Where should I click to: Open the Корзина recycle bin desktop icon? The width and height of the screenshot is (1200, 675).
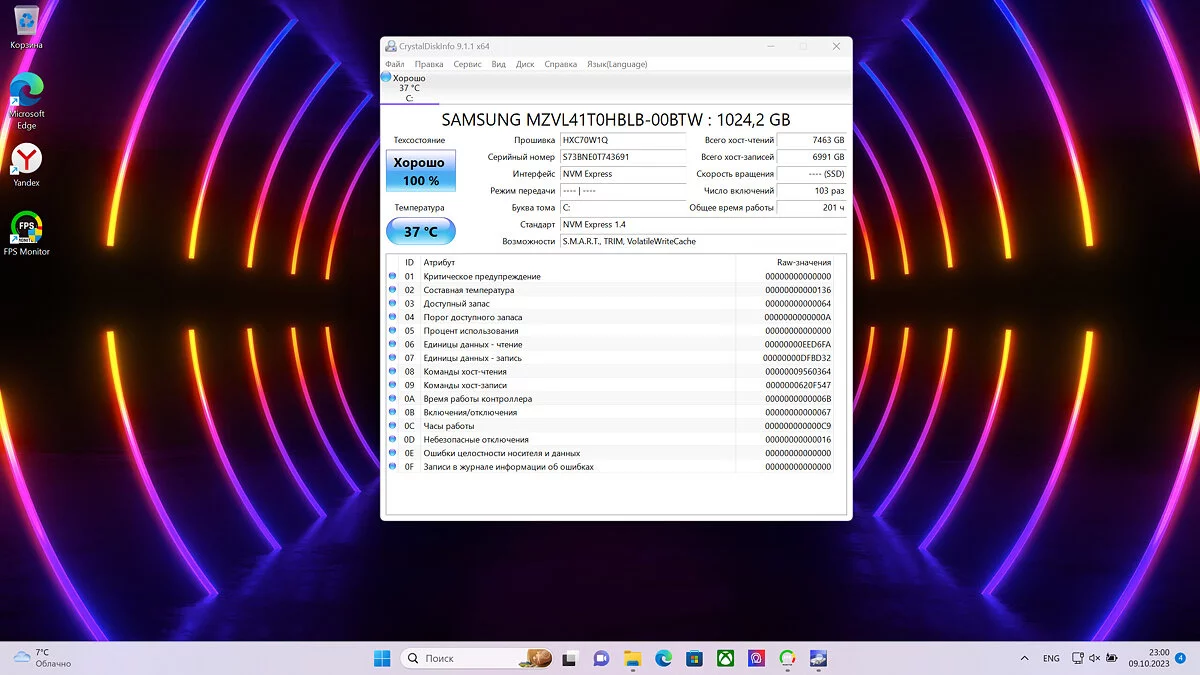(26, 26)
